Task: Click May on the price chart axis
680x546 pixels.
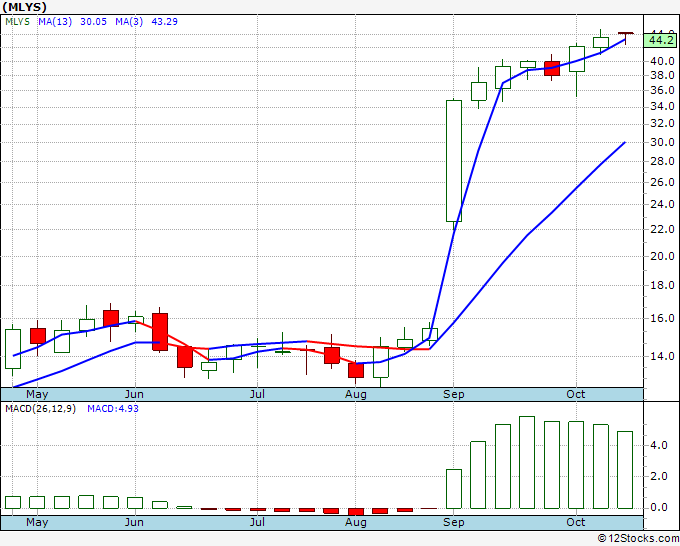Action: (x=37, y=394)
